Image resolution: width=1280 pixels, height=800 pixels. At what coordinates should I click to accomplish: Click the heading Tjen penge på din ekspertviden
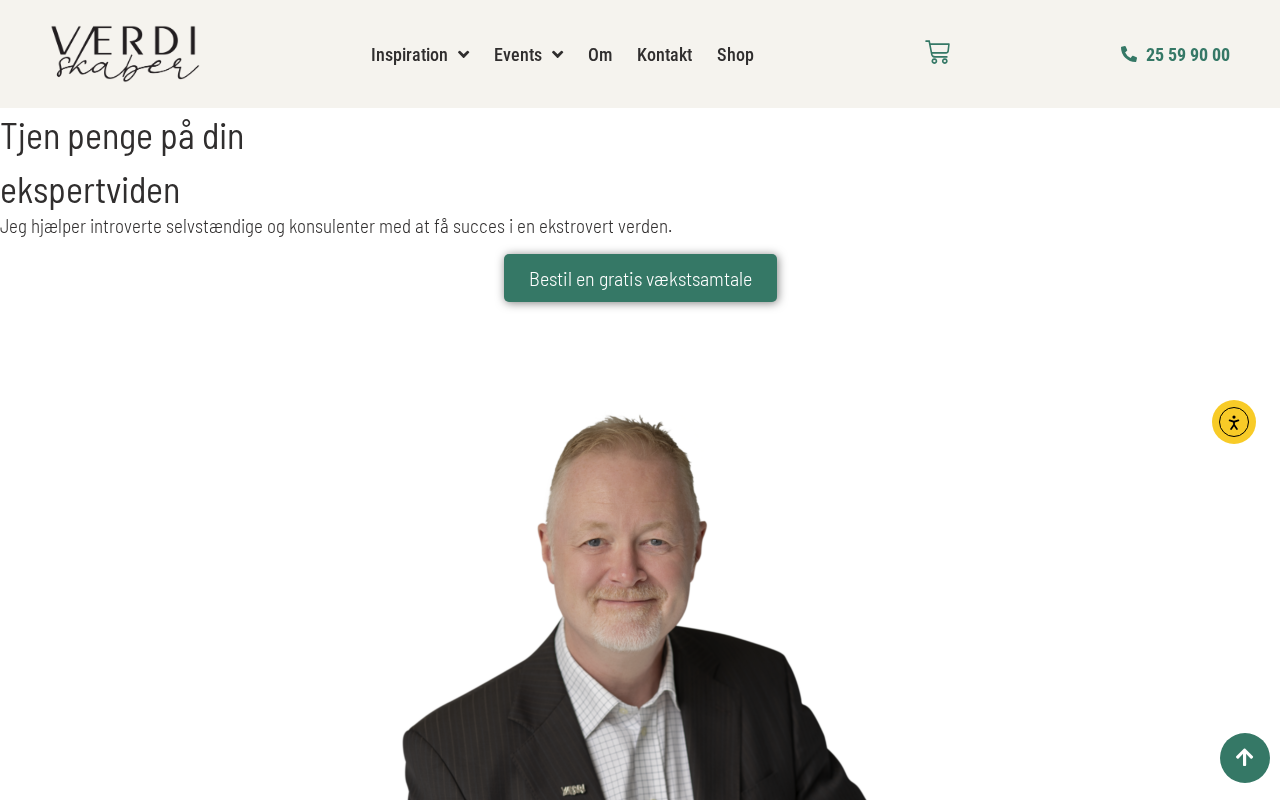pos(122,162)
